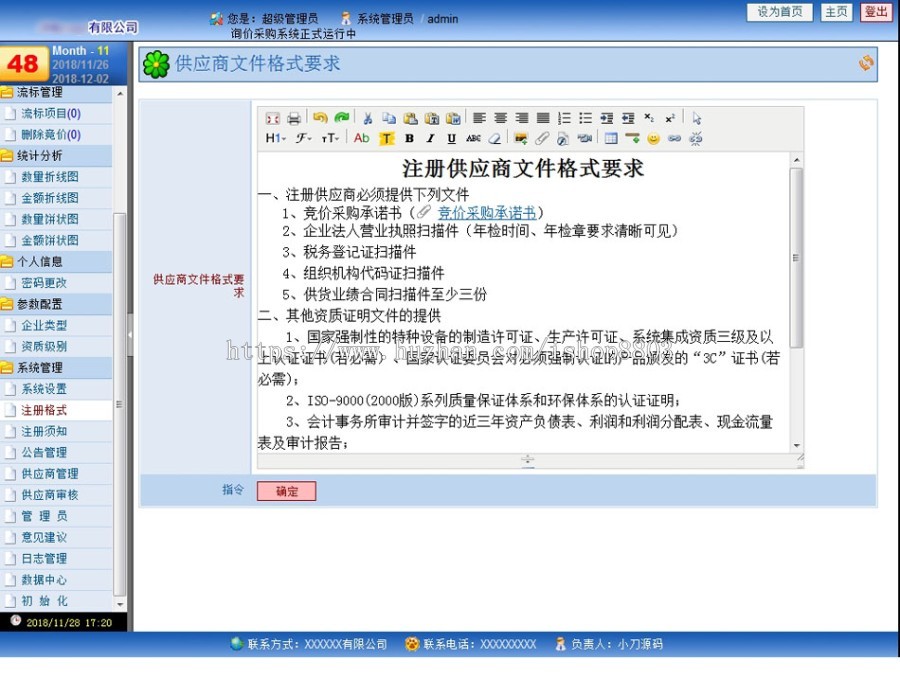Log out with 登出 button
The image size is (900, 697).
coord(876,11)
